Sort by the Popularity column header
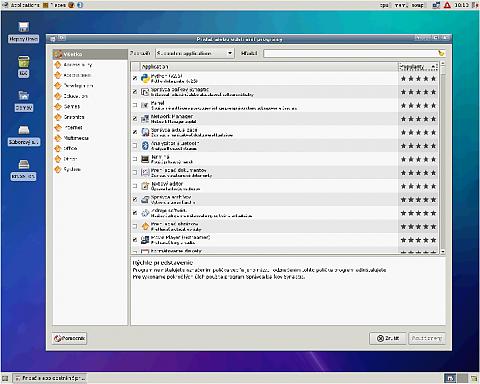Viewport: 480px width, 384px height. pyautogui.click(x=418, y=67)
